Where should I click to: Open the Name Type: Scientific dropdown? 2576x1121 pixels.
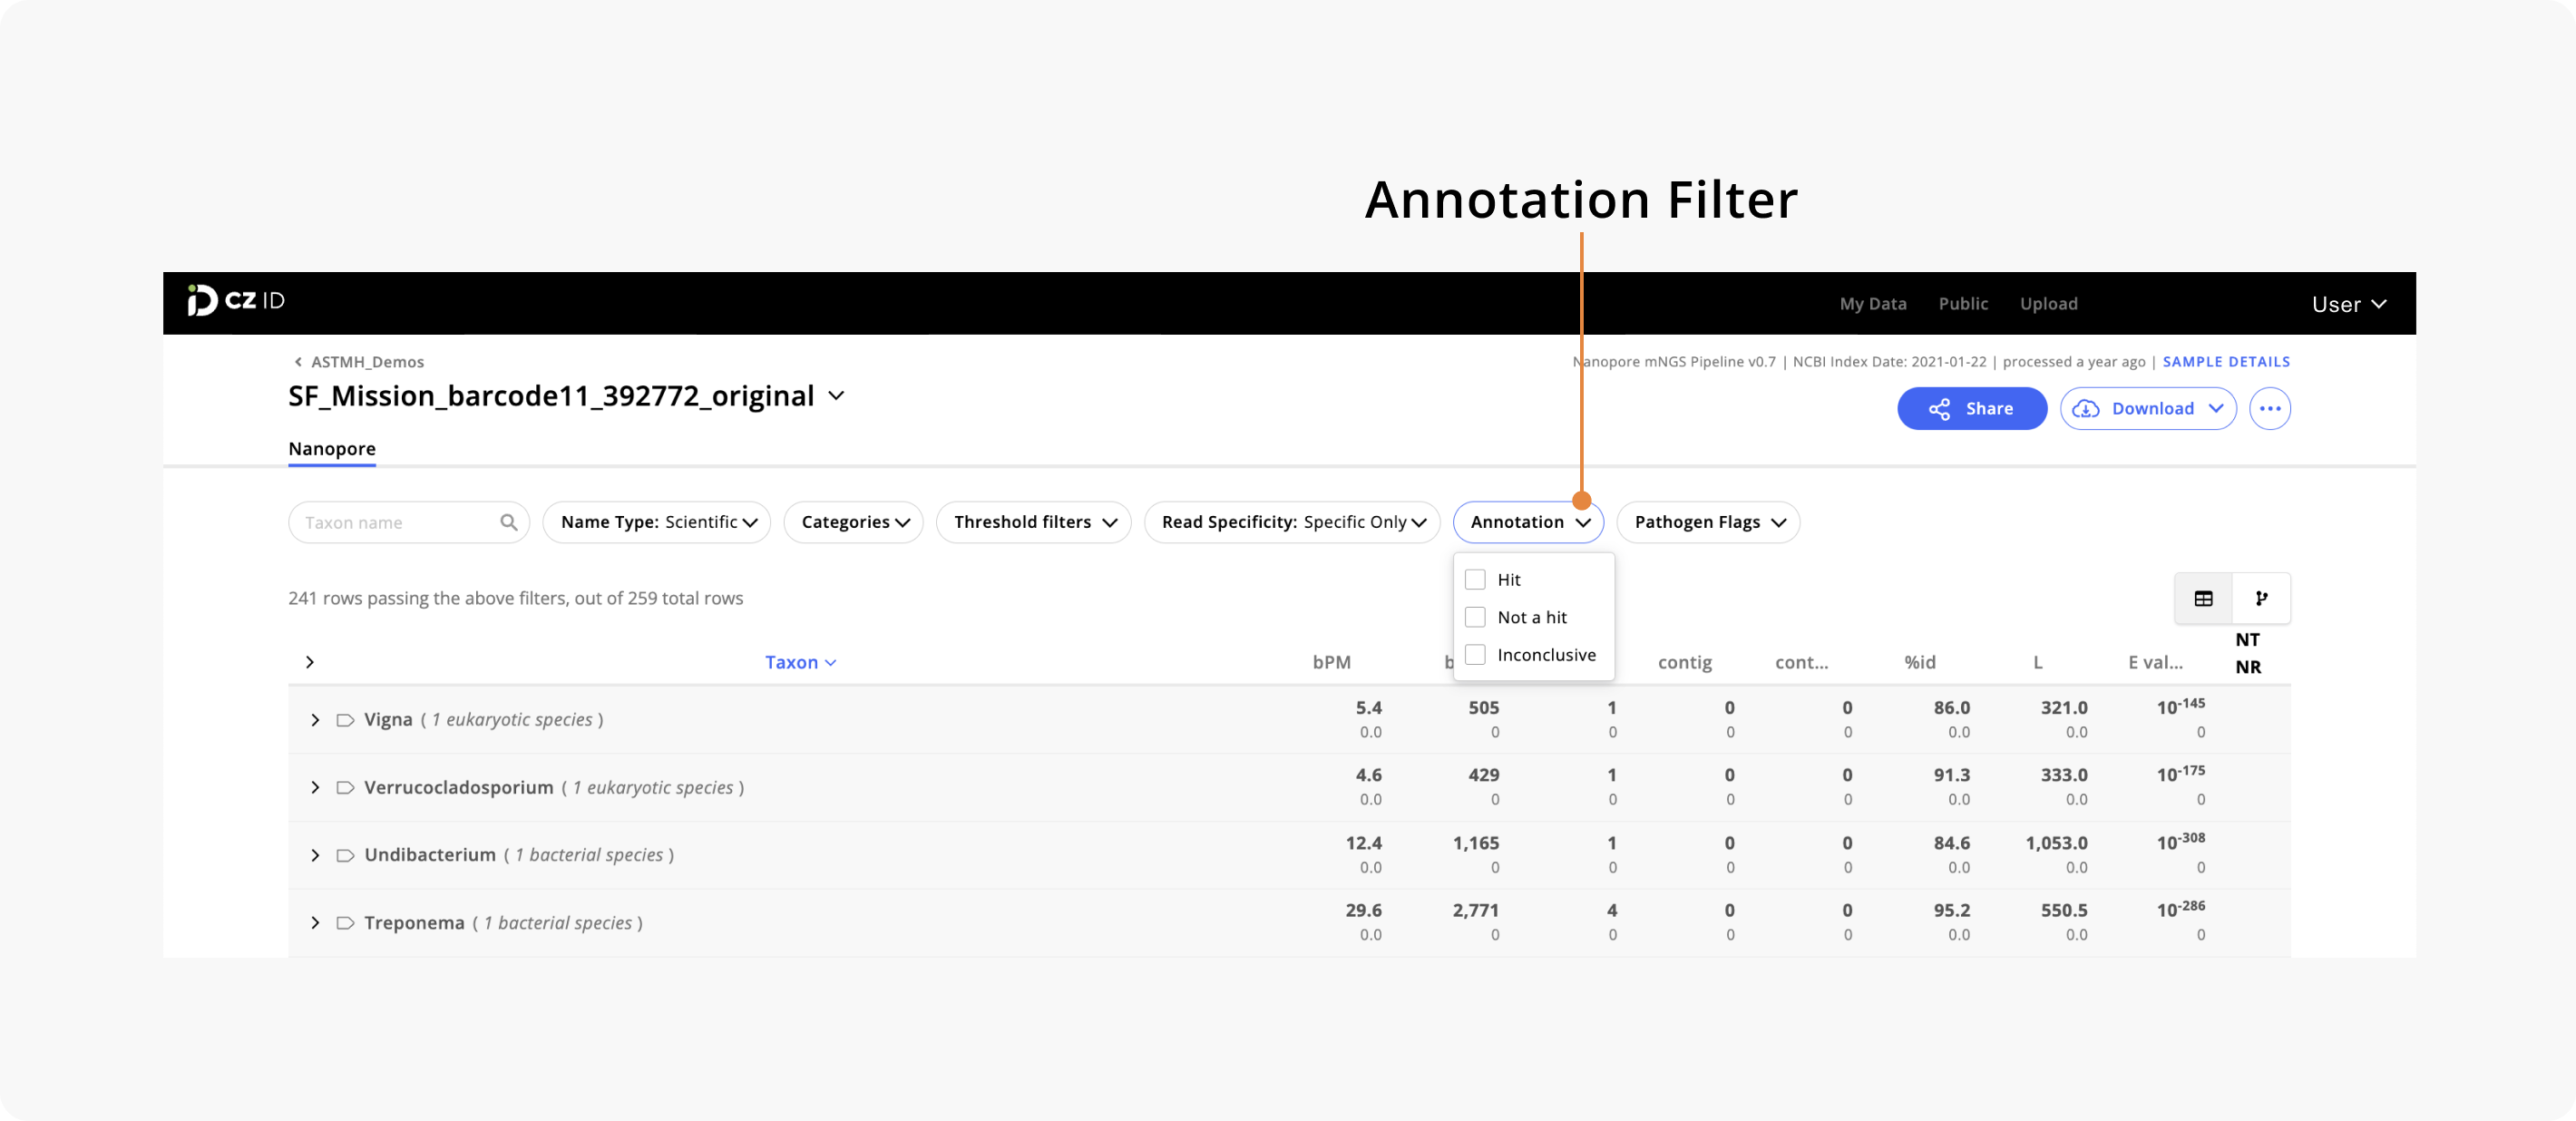coord(657,522)
